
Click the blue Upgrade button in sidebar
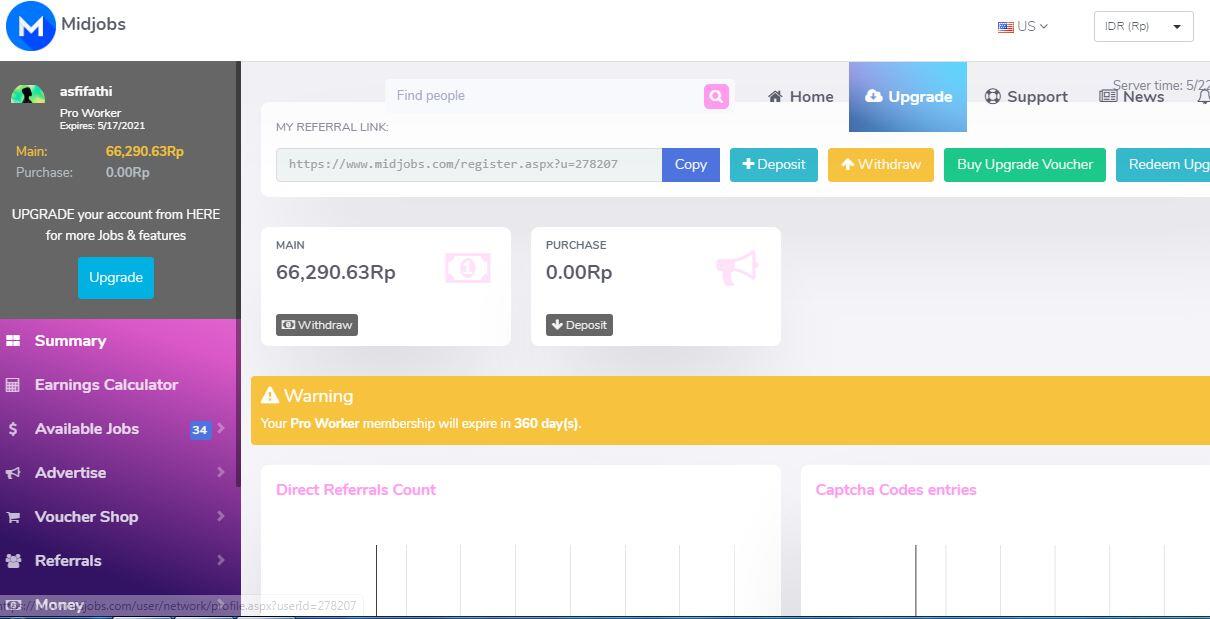[x=116, y=278]
